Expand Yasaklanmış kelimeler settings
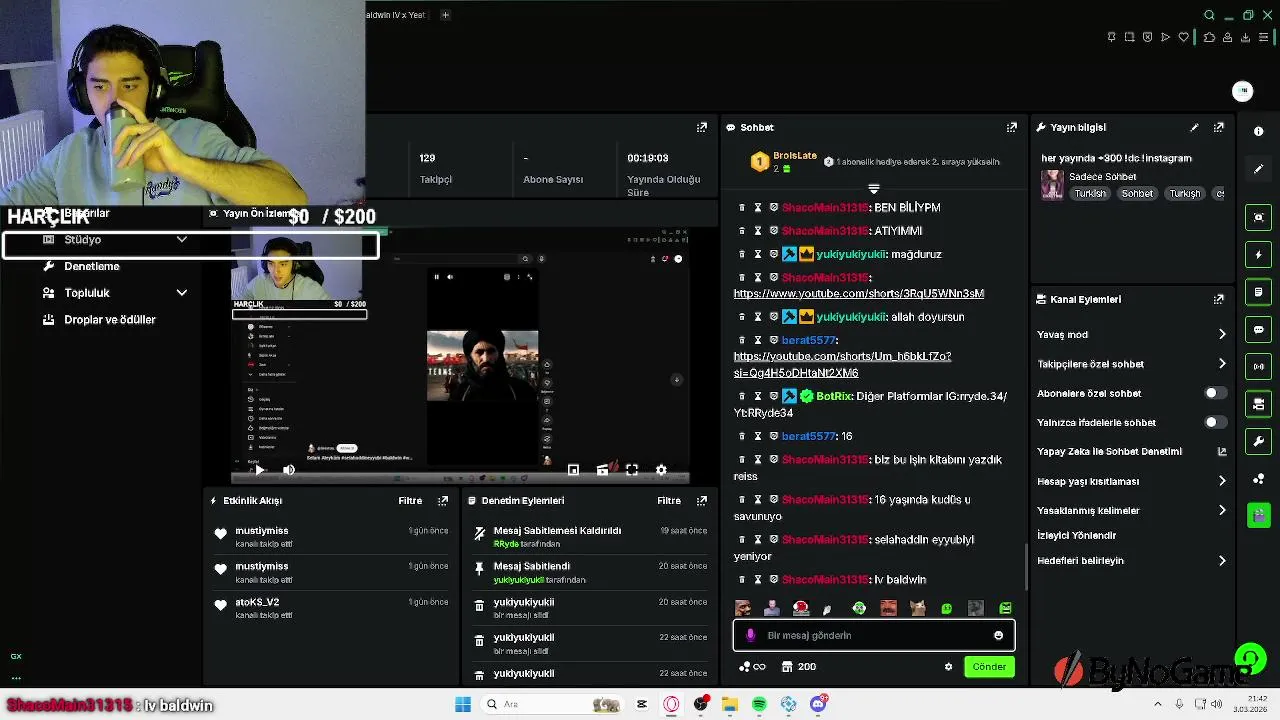The height and width of the screenshot is (720, 1280). click(x=1221, y=510)
